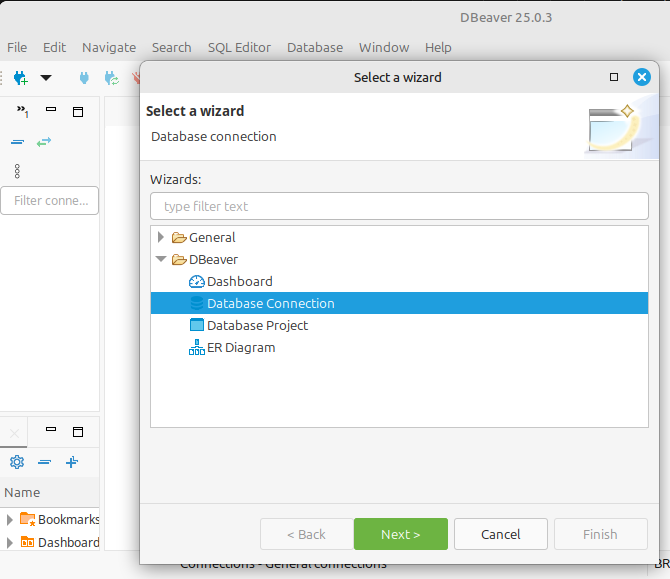
Task: Click the New Database Connection plug icon
Action: coord(19,78)
